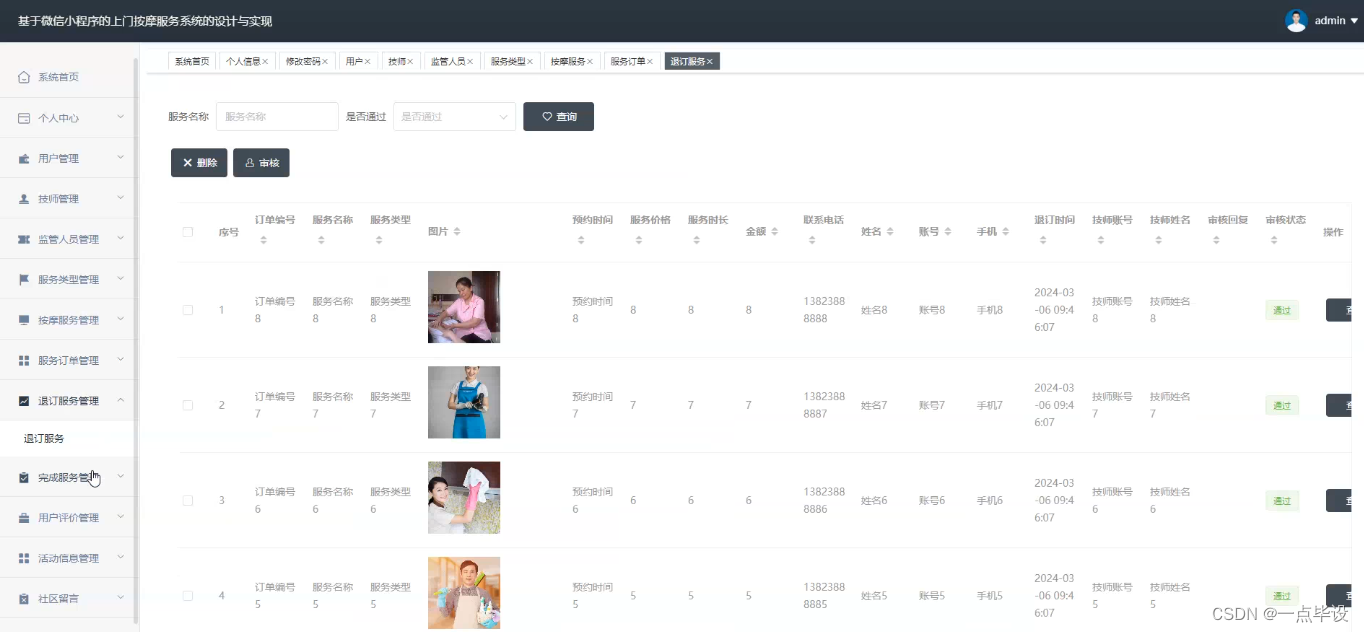Close the 按摩服务 tab
The image size is (1364, 632).
coord(590,61)
